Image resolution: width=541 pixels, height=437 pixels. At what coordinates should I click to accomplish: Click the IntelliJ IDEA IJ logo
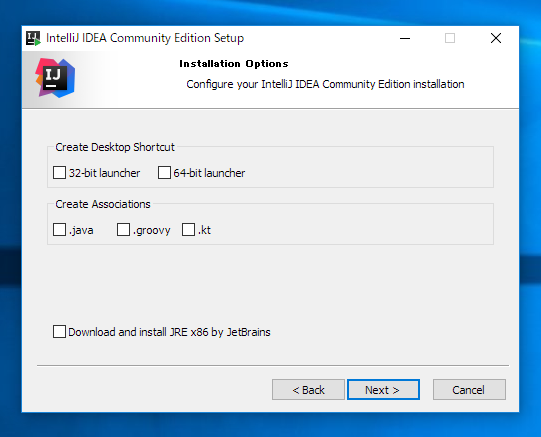[x=55, y=78]
